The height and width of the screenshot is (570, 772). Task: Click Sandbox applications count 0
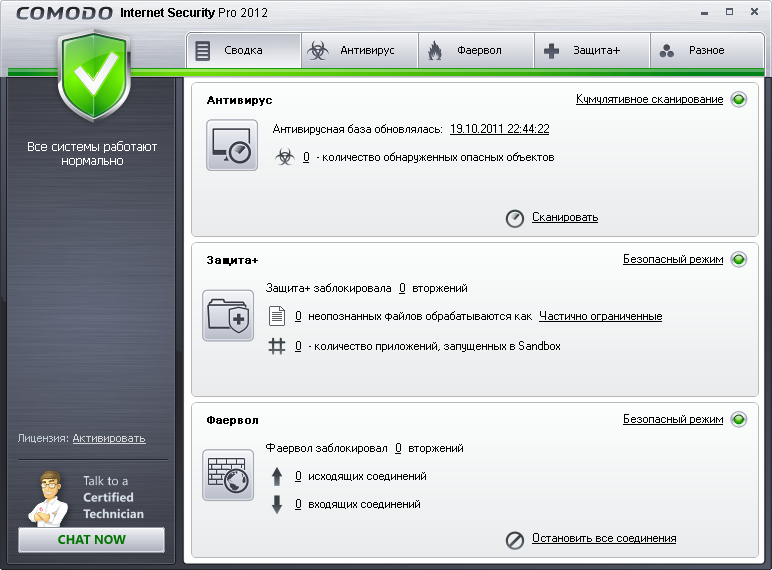tap(298, 346)
